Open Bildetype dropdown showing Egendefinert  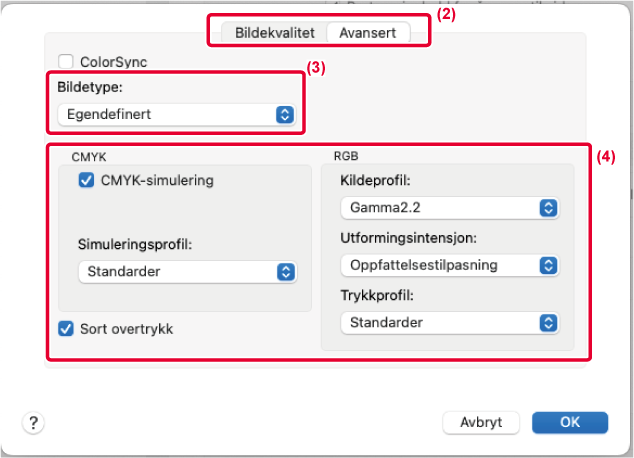pos(177,114)
